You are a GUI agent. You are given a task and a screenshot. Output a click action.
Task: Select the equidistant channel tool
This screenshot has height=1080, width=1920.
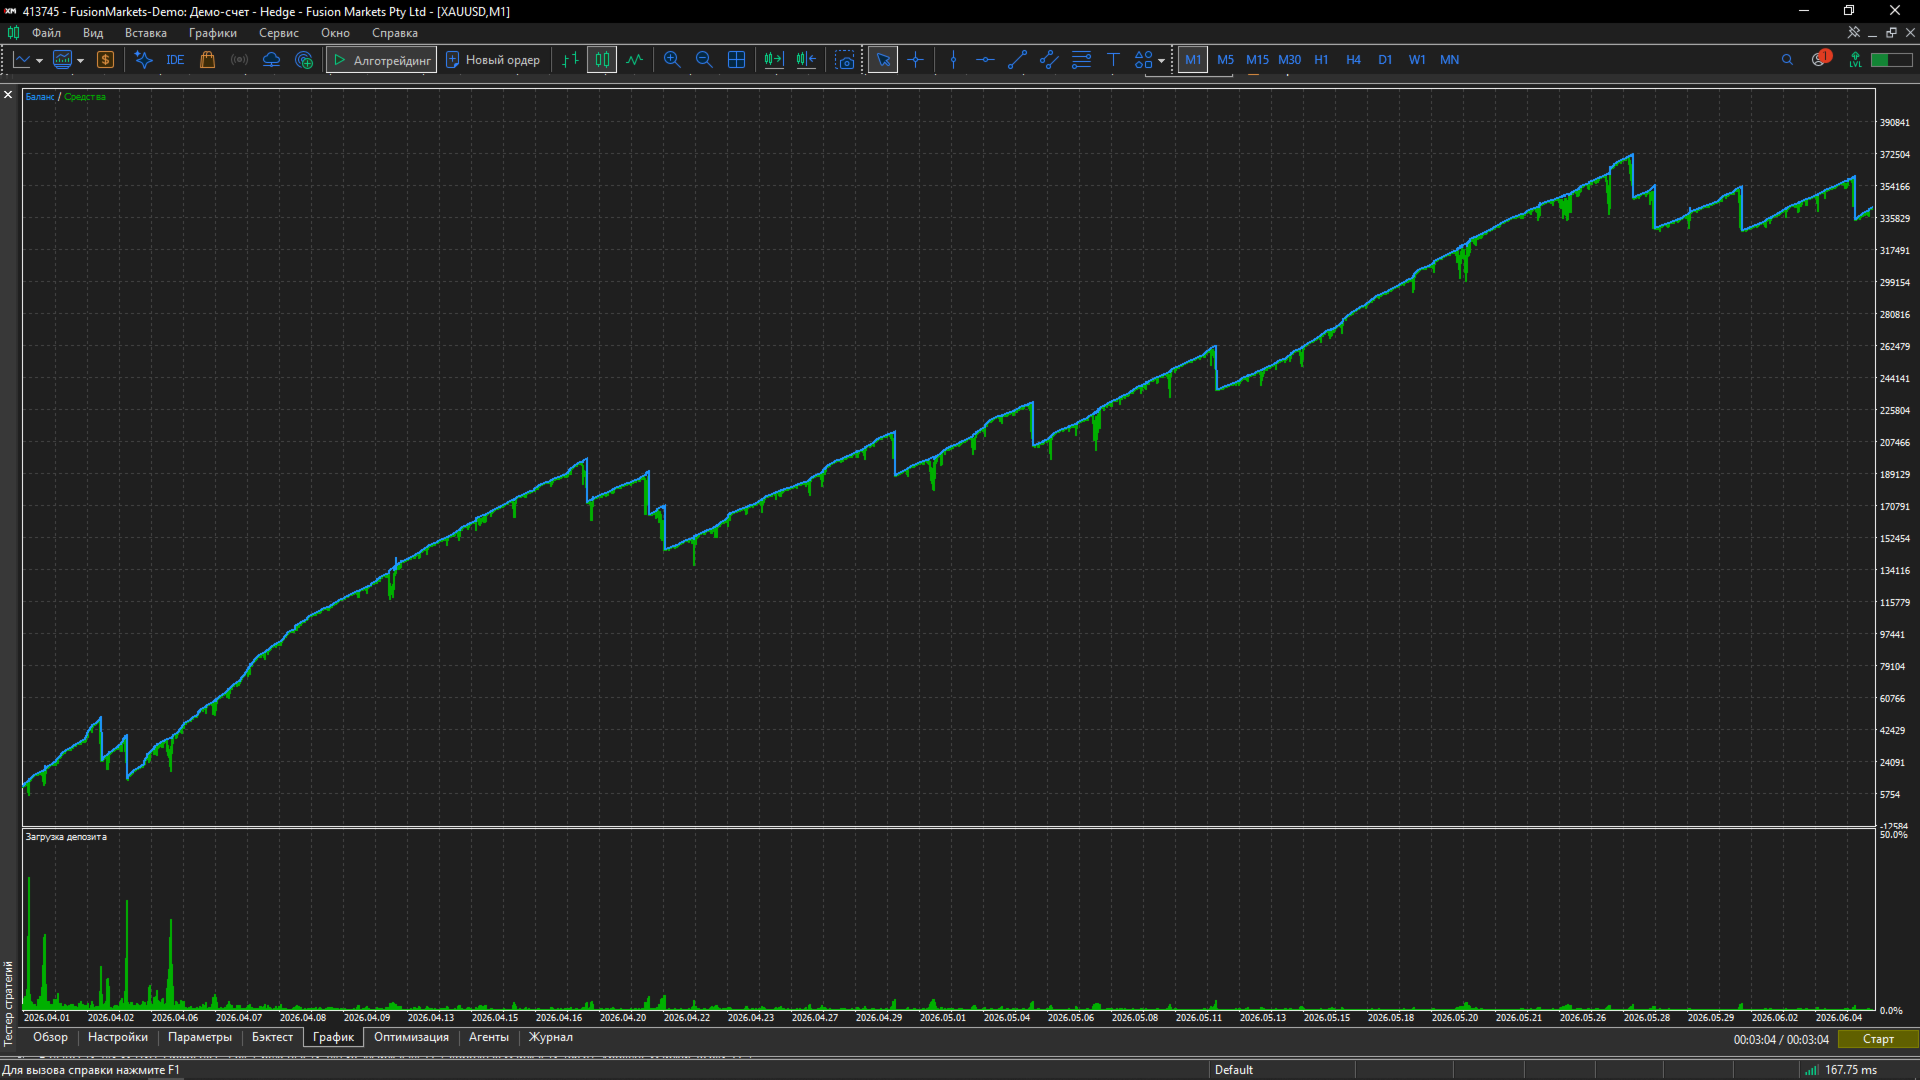[1049, 60]
